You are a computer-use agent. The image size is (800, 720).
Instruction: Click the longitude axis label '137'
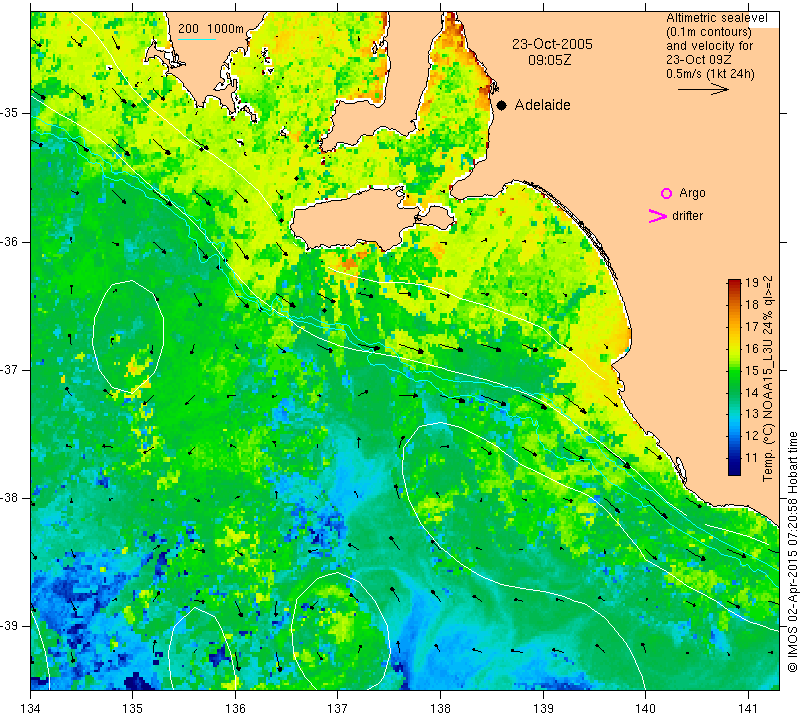point(338,709)
